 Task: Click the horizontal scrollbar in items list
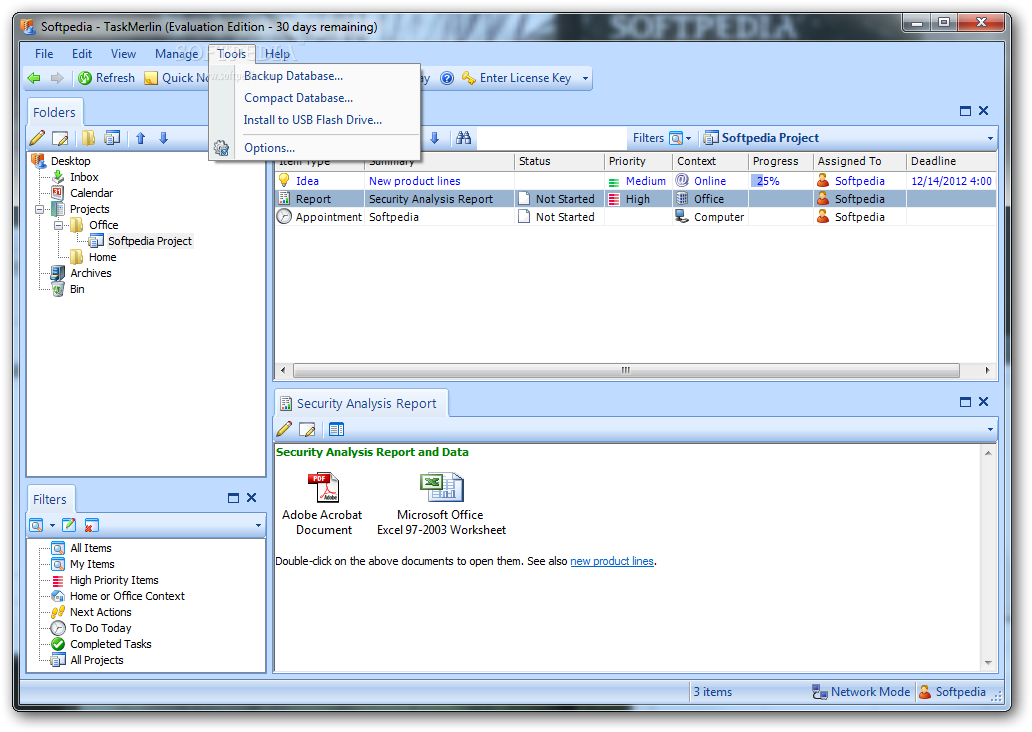click(x=626, y=371)
